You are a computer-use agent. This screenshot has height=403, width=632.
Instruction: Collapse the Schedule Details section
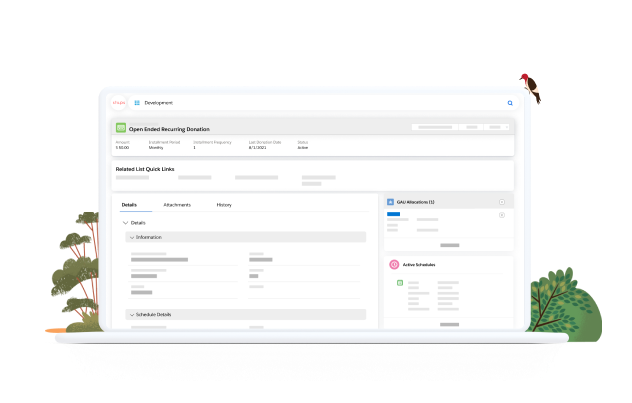(245, 314)
